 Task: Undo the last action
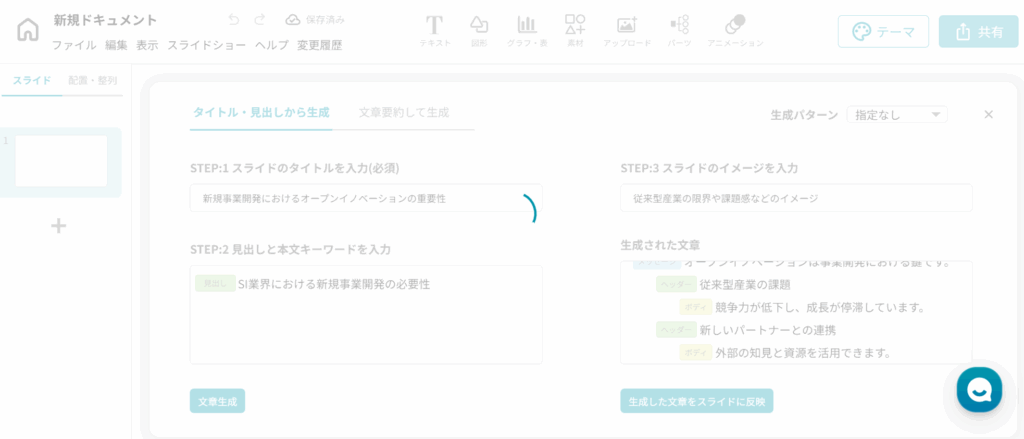pos(234,20)
